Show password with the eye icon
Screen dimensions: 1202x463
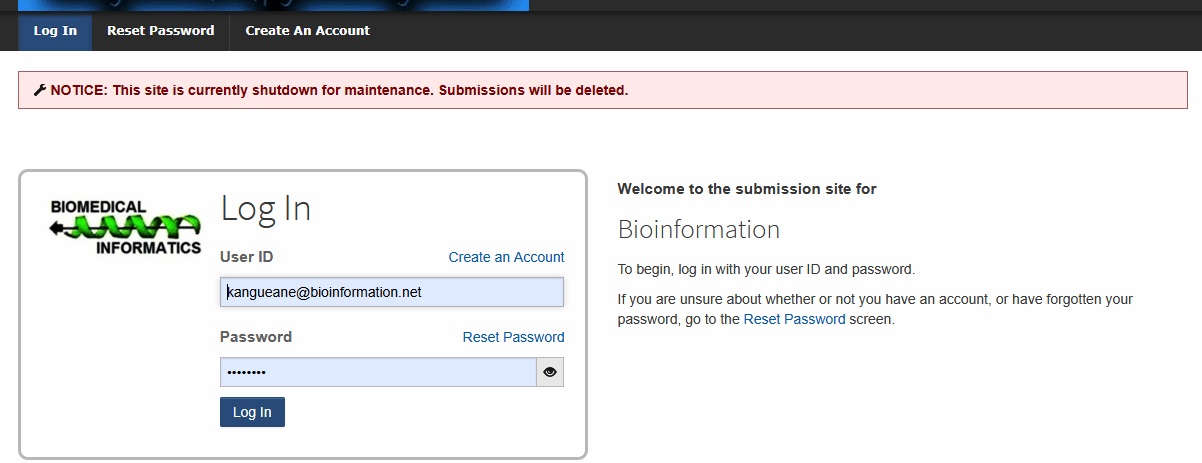[x=550, y=372]
